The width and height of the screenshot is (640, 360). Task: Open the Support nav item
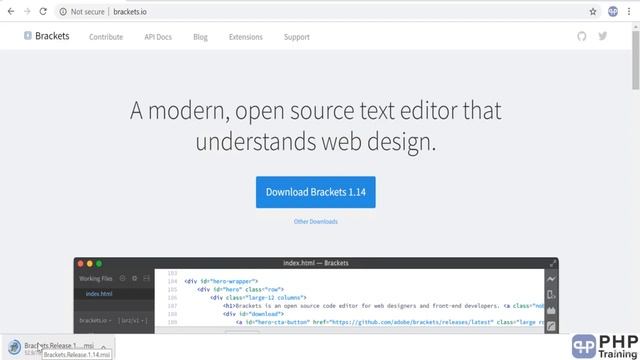pyautogui.click(x=297, y=37)
